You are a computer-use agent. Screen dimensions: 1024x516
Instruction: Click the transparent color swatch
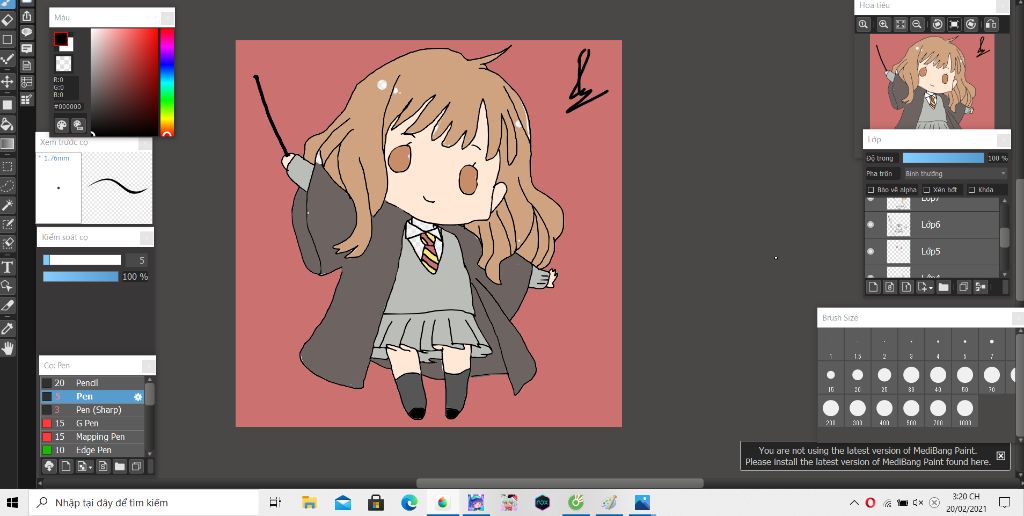pyautogui.click(x=63, y=63)
